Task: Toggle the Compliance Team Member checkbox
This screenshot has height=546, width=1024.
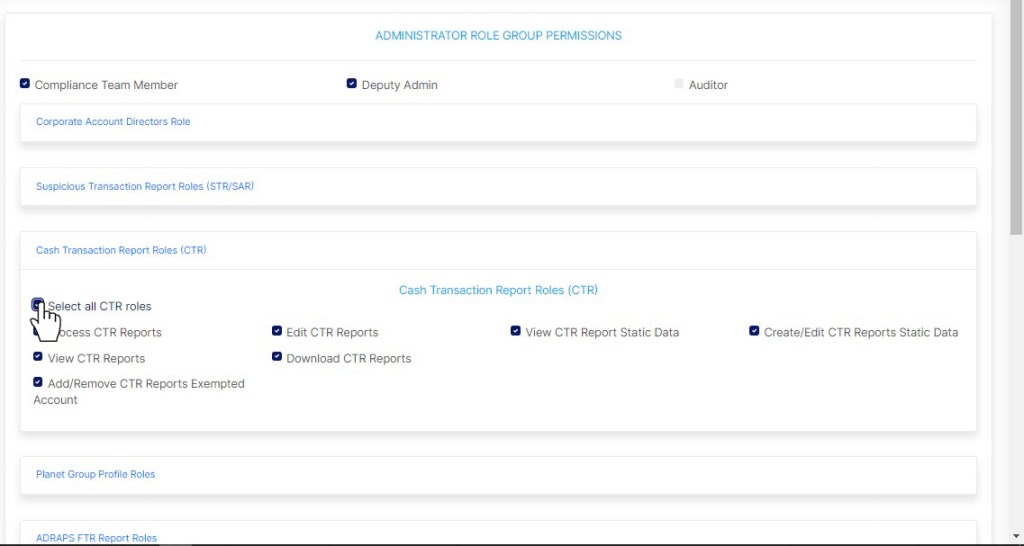Action: 25,84
